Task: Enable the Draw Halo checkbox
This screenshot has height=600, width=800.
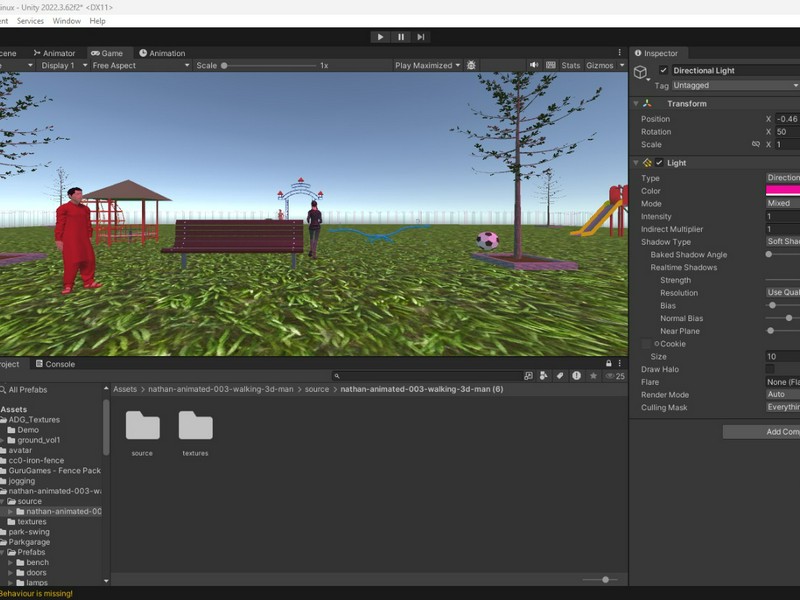Action: click(770, 369)
